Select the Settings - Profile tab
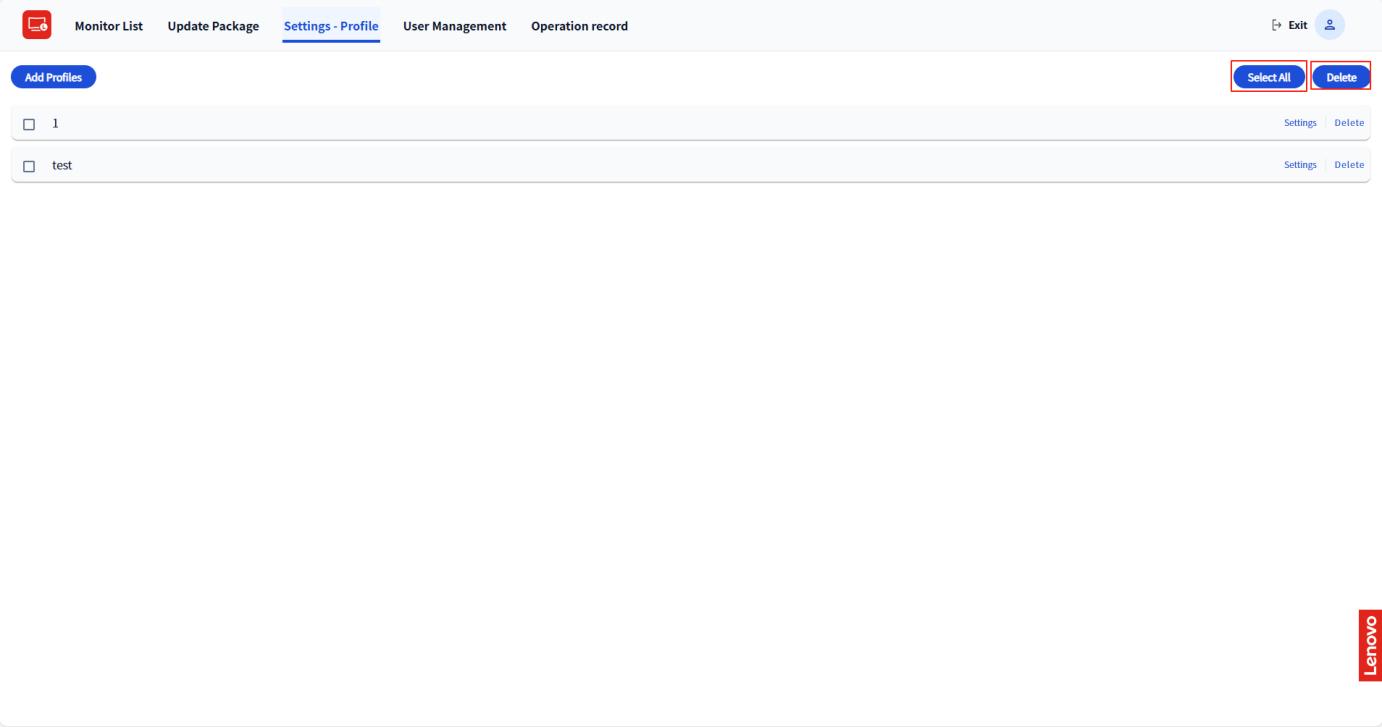Viewport: 1382px width, 727px height. [x=331, y=26]
